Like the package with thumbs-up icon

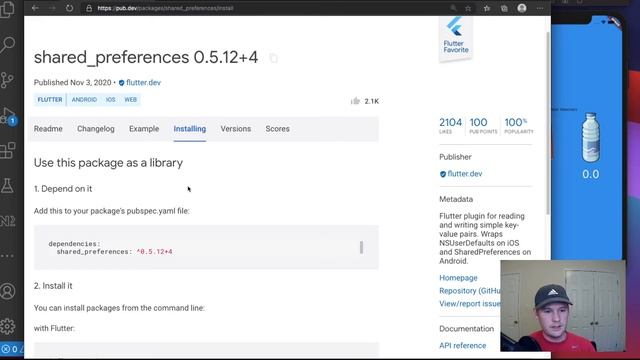point(356,101)
